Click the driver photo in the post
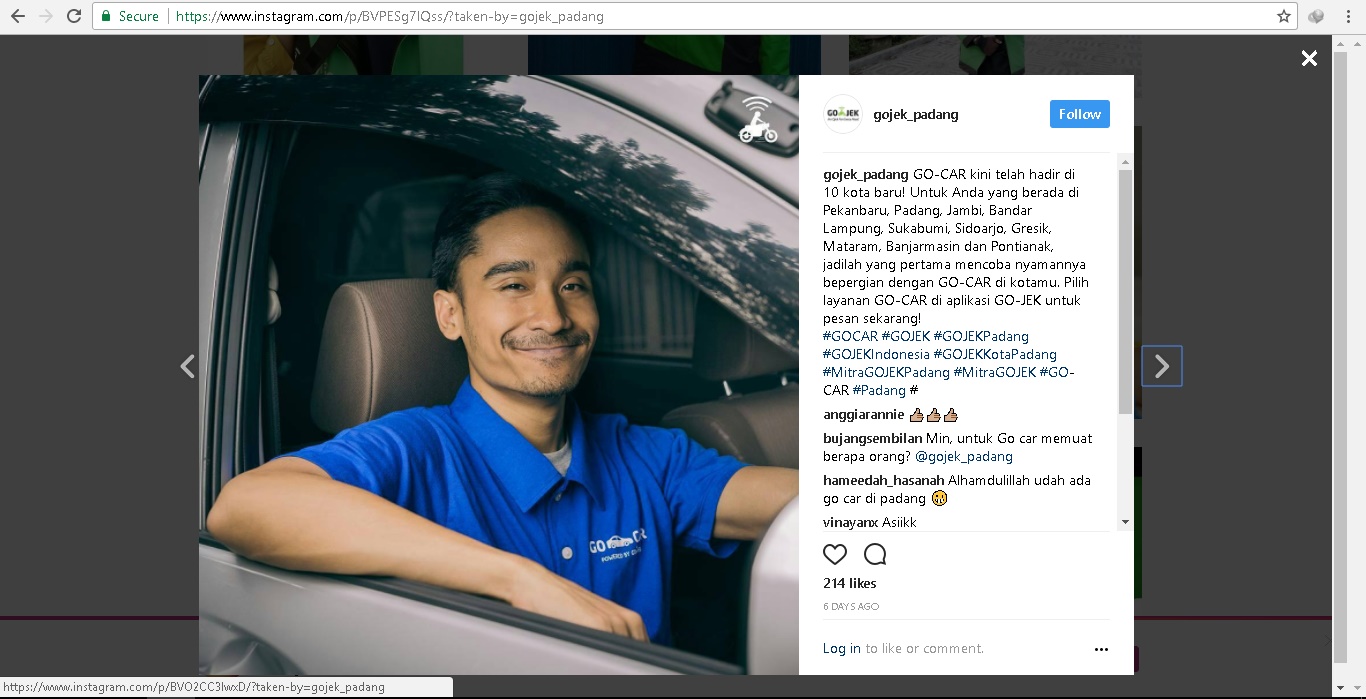 (499, 375)
